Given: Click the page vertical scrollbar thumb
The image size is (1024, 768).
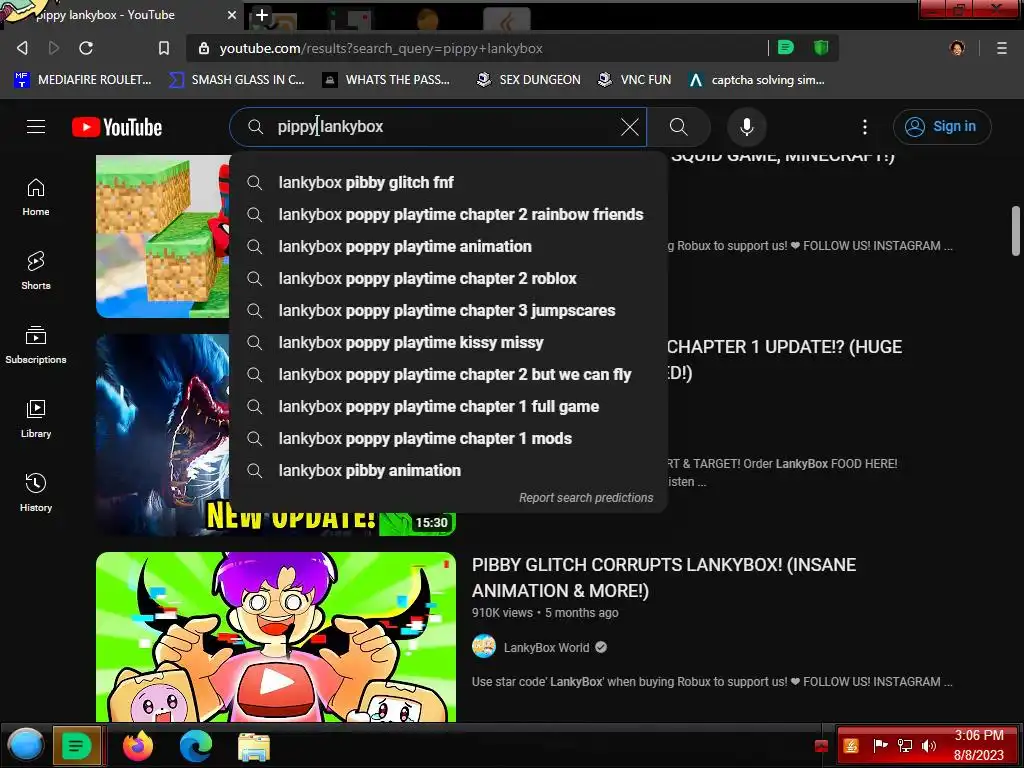Looking at the screenshot, I should pyautogui.click(x=1016, y=231).
